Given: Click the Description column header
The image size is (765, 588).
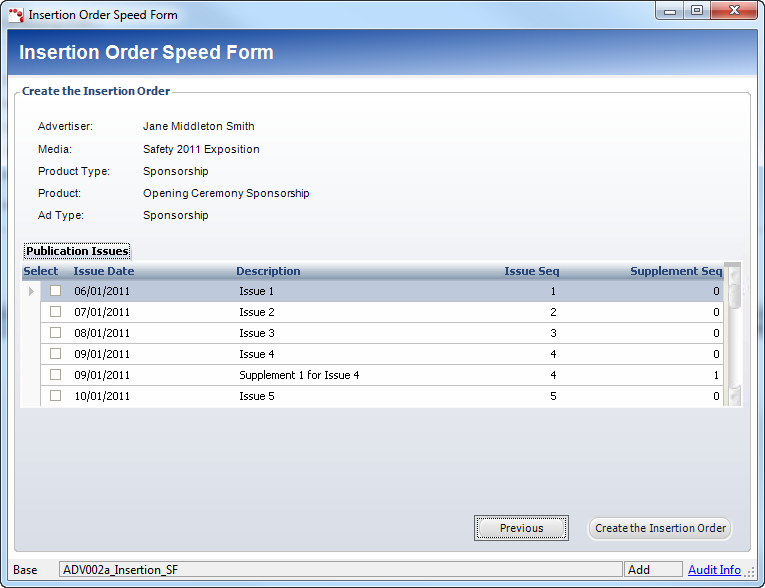Looking at the screenshot, I should coord(268,271).
